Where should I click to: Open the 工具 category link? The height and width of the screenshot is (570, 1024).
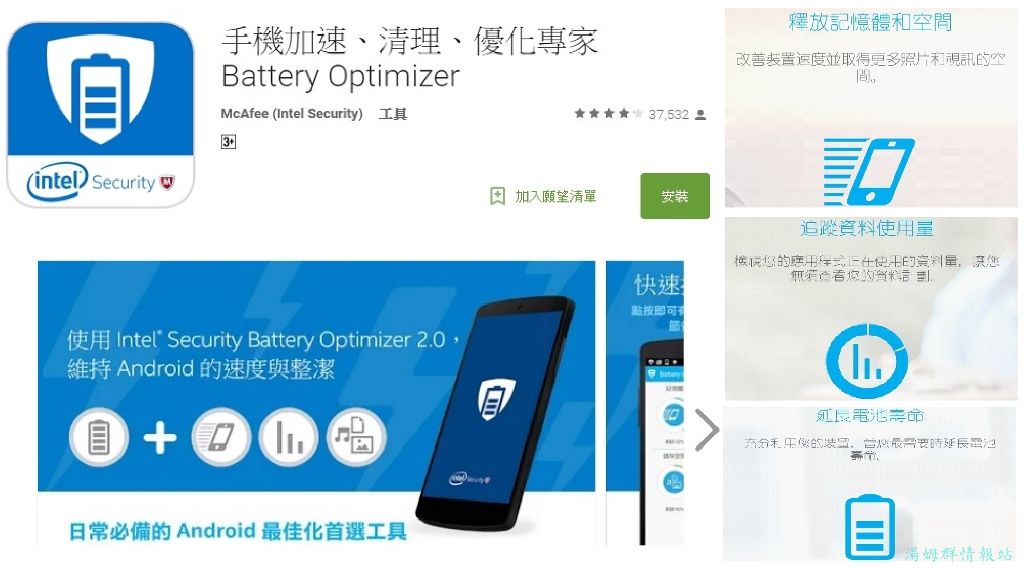(392, 114)
